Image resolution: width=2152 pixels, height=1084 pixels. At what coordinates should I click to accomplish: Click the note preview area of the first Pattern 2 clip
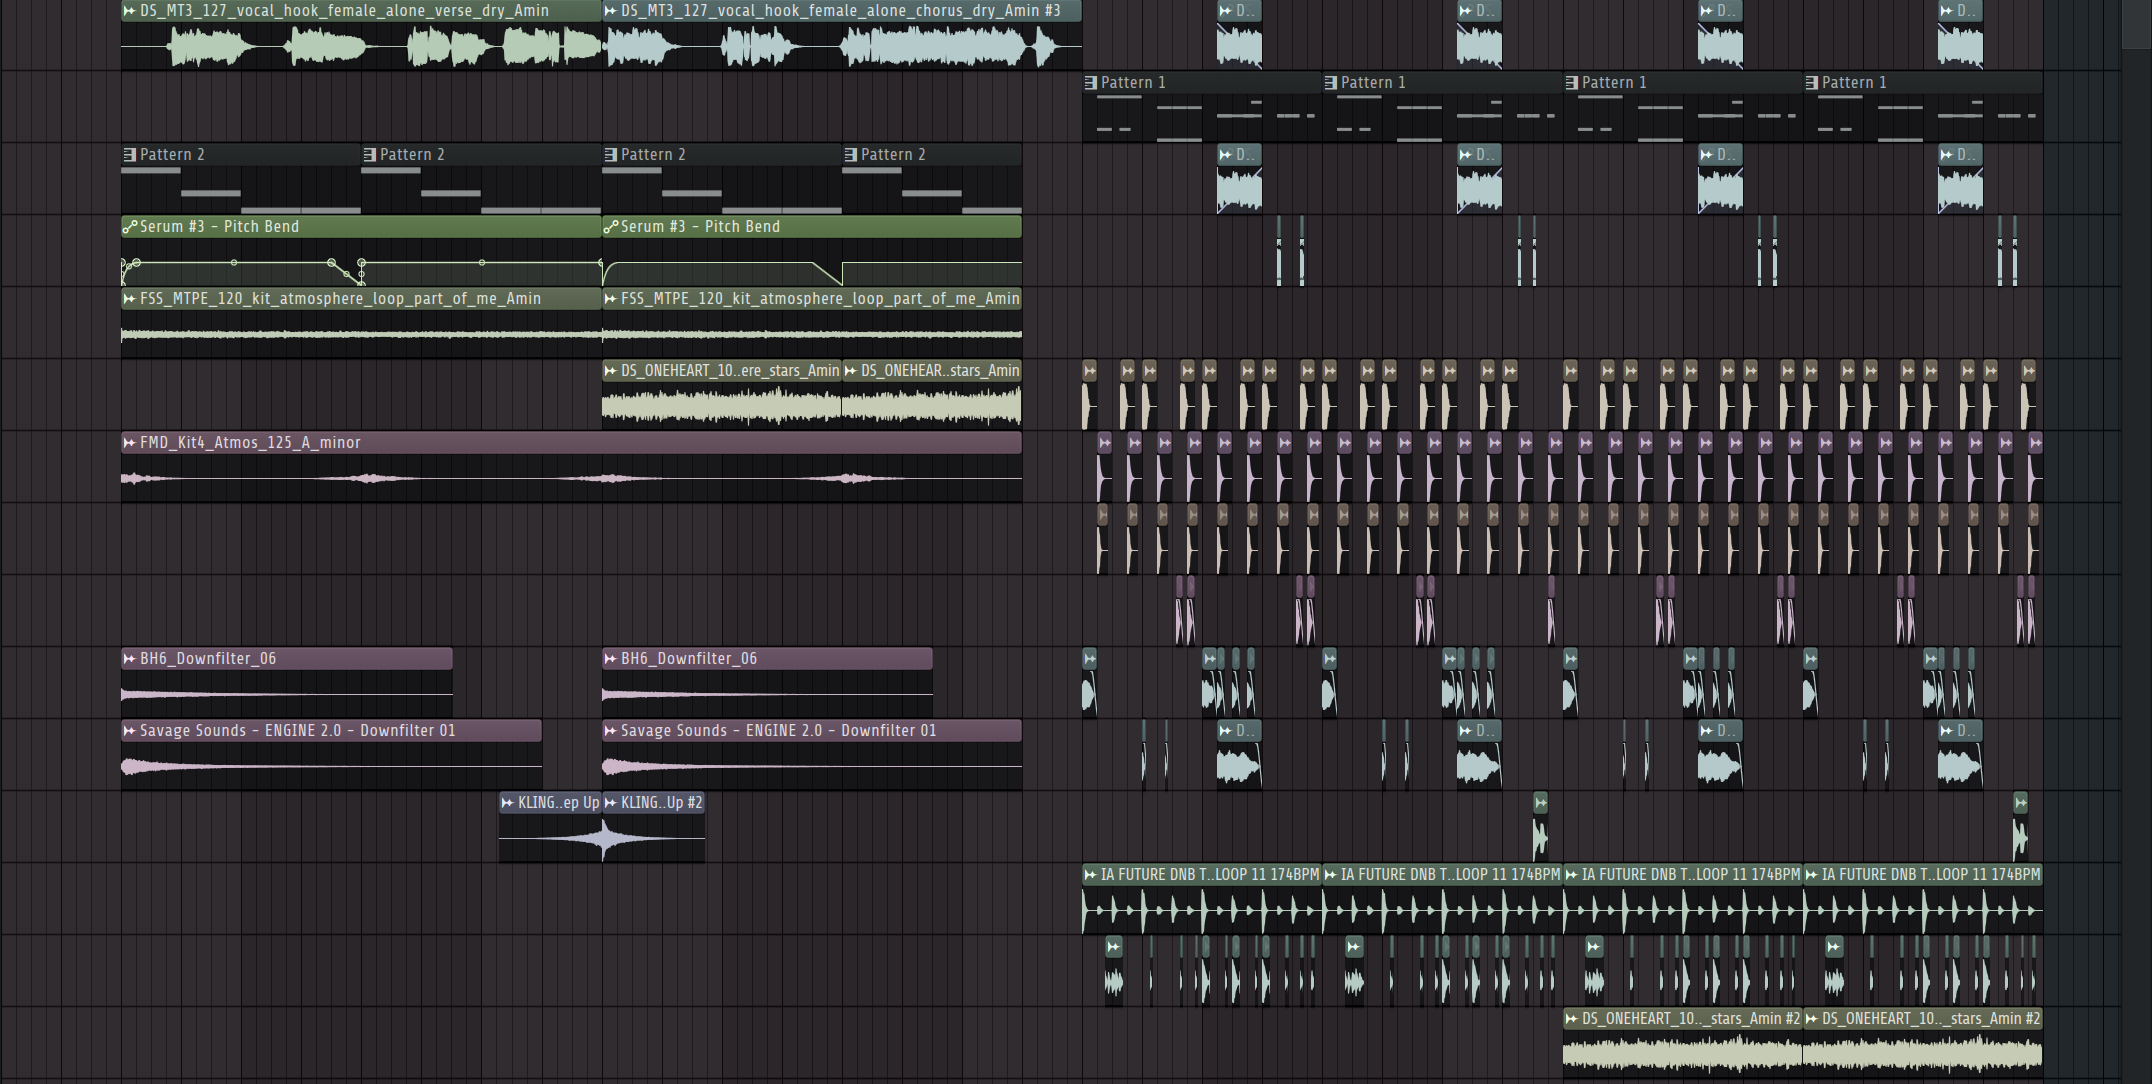[241, 190]
